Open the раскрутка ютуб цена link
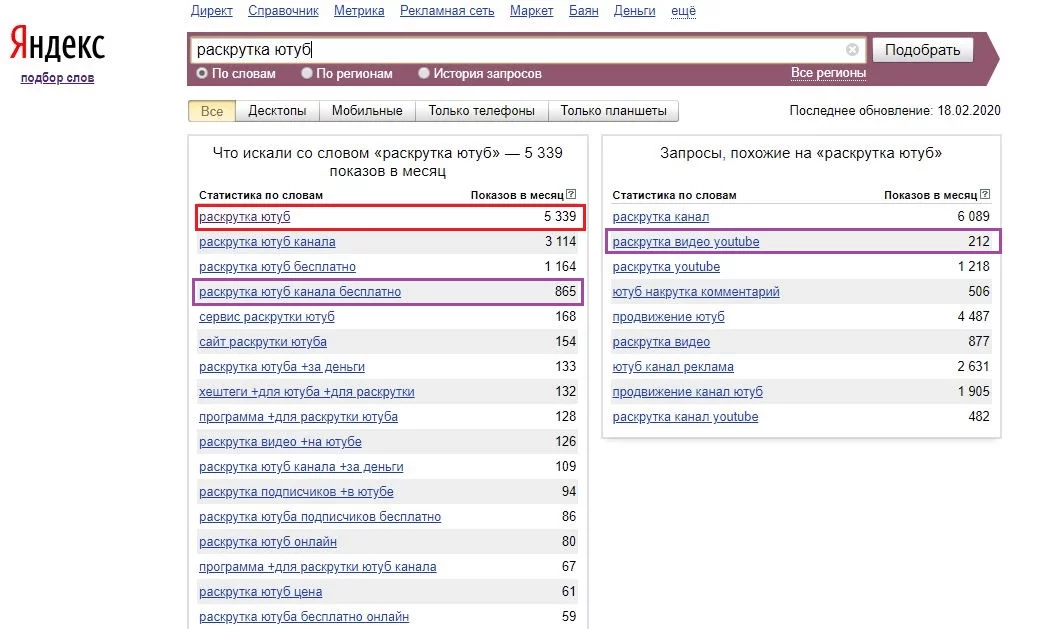Viewport: 1053px width, 629px height. (x=261, y=592)
